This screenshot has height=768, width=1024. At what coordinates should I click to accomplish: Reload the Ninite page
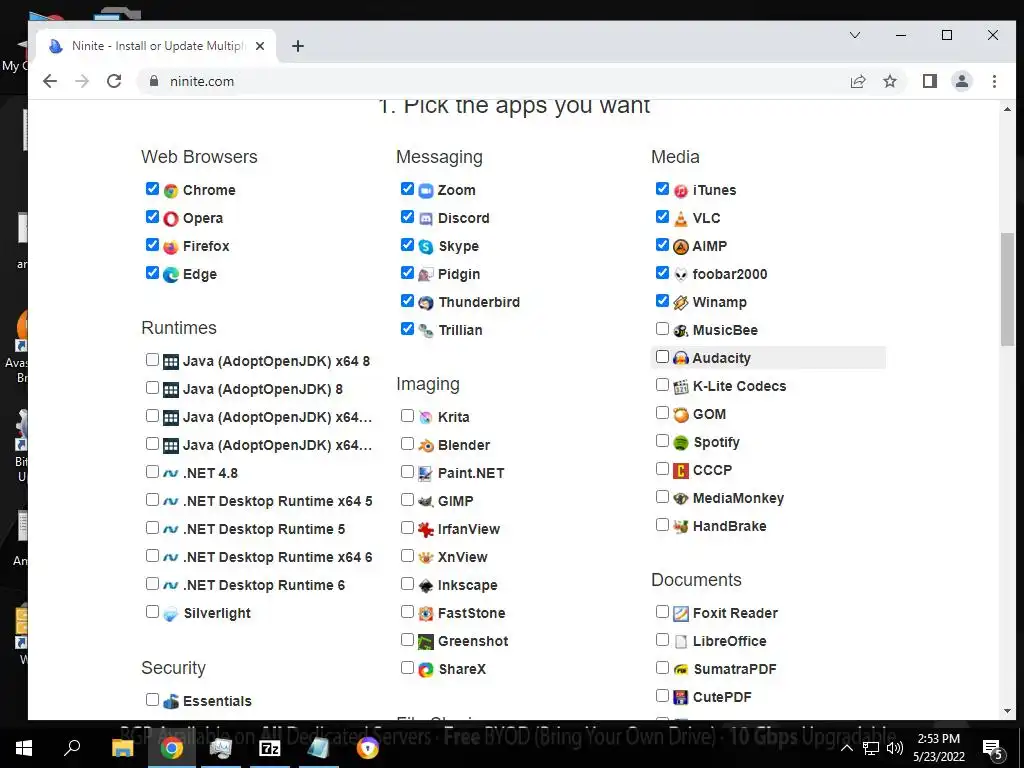tap(114, 81)
